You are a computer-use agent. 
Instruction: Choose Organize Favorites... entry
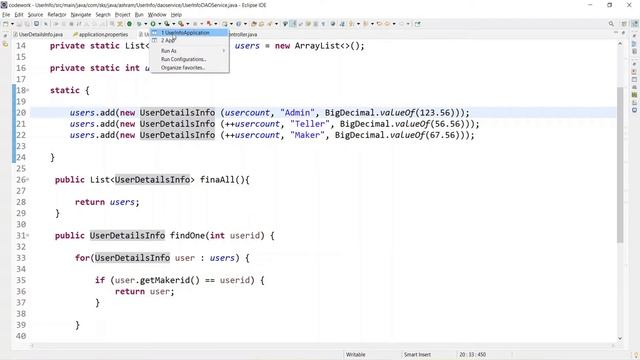pyautogui.click(x=190, y=68)
